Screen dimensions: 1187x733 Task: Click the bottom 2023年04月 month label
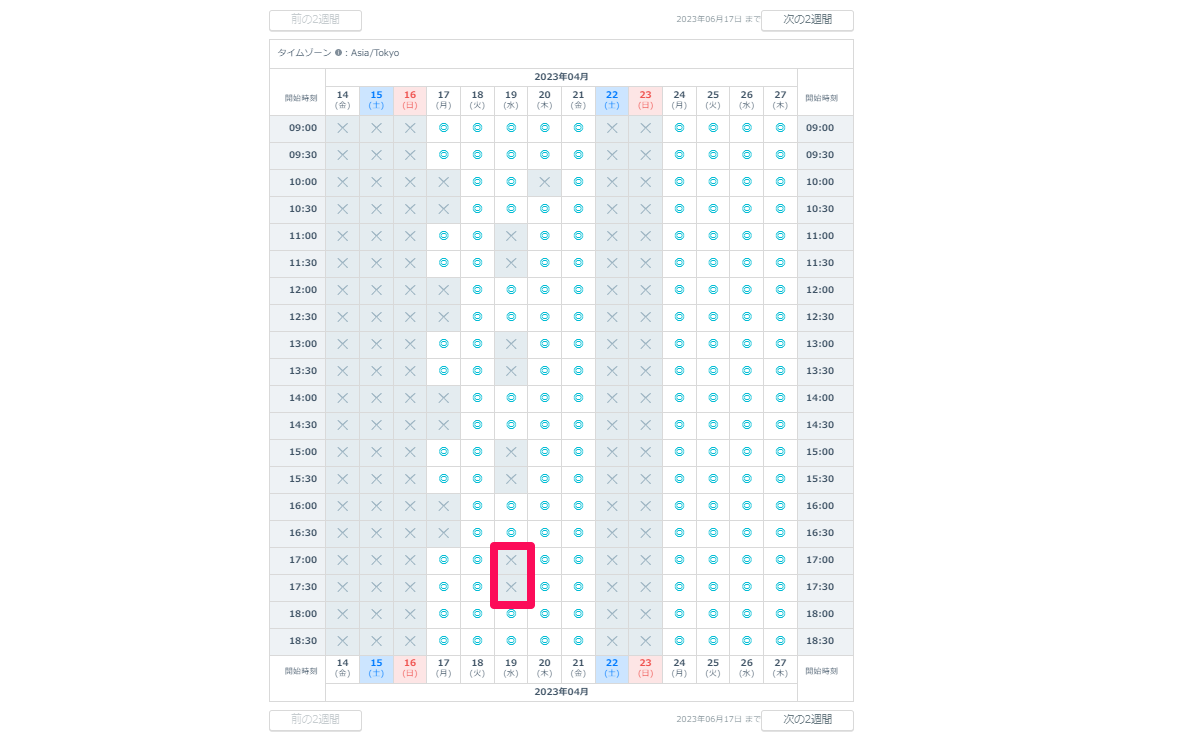(x=561, y=691)
